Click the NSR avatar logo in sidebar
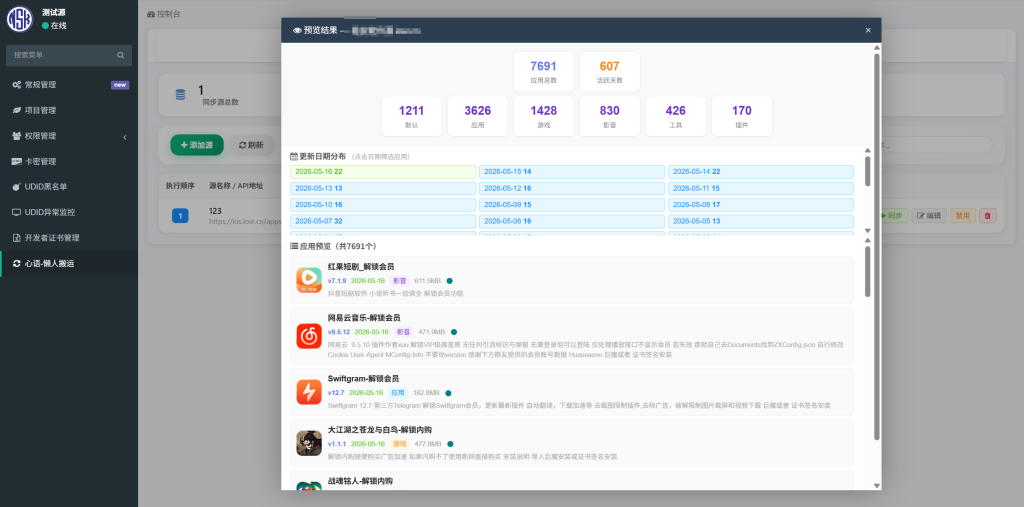Screen dimensions: 1024x507 [20, 19]
